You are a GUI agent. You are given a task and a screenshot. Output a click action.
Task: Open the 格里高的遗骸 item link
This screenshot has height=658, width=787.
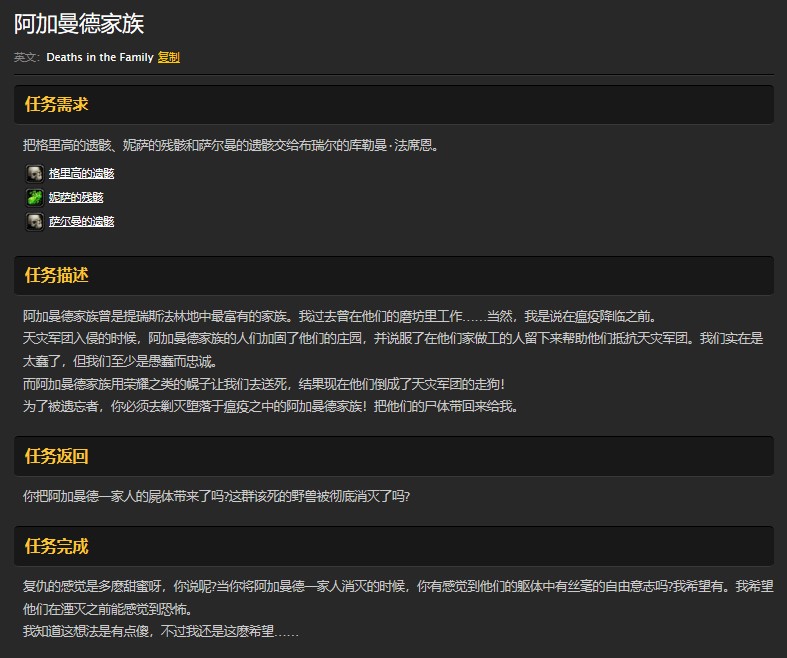coord(81,174)
